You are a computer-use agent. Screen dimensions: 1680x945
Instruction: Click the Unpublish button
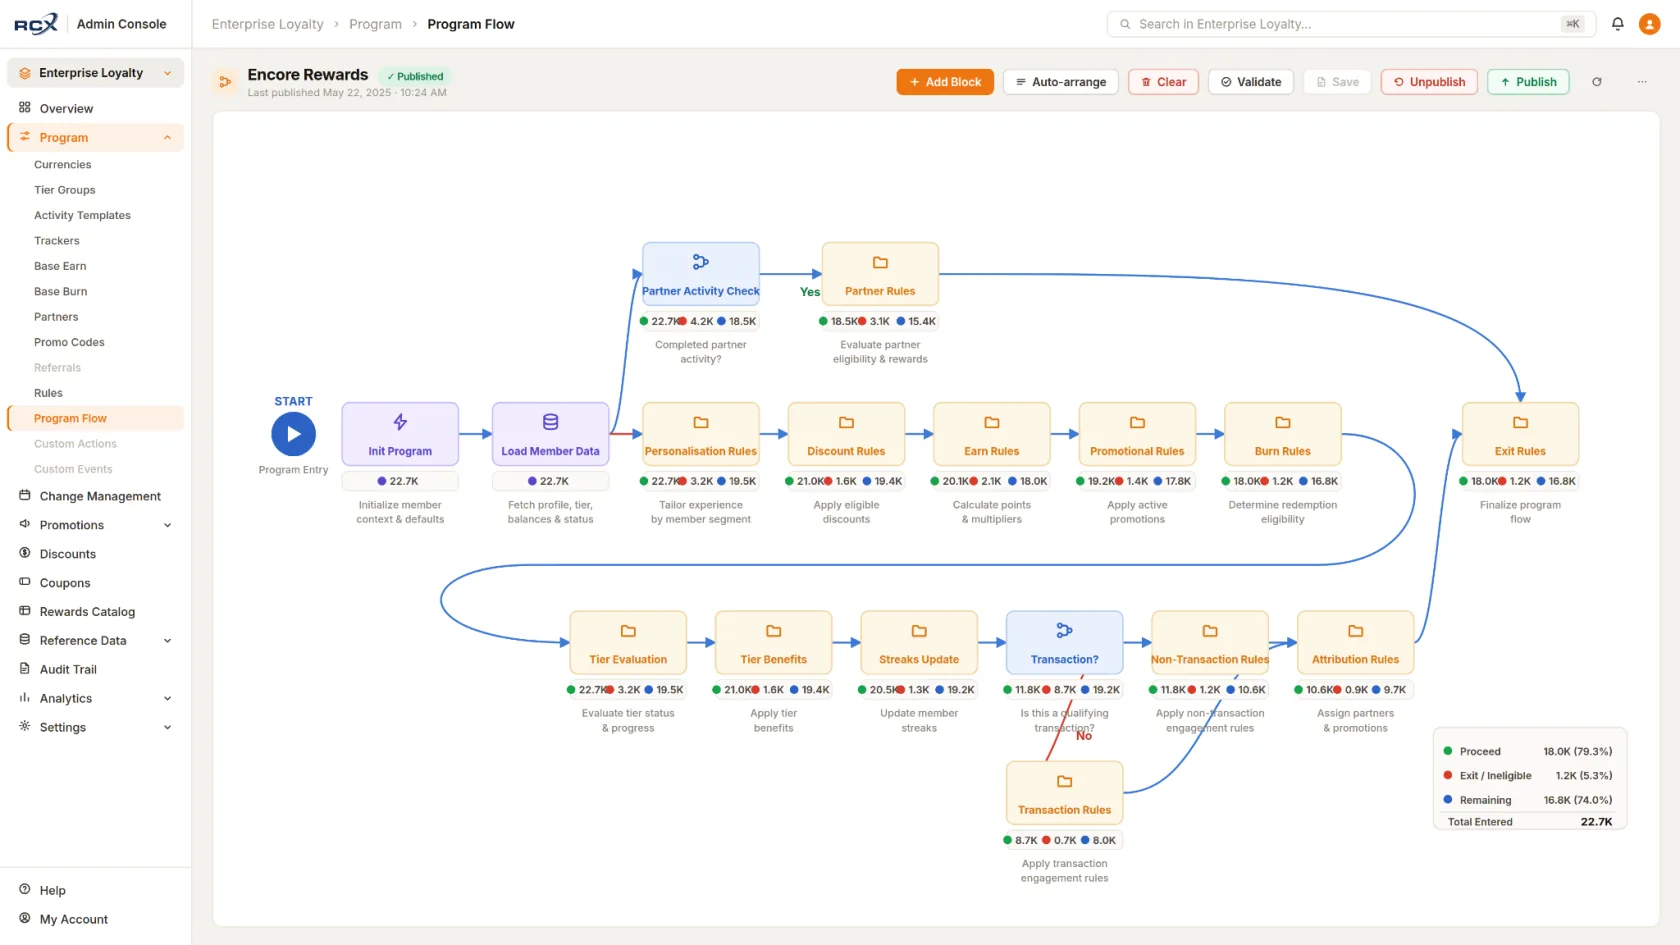[x=1429, y=82]
